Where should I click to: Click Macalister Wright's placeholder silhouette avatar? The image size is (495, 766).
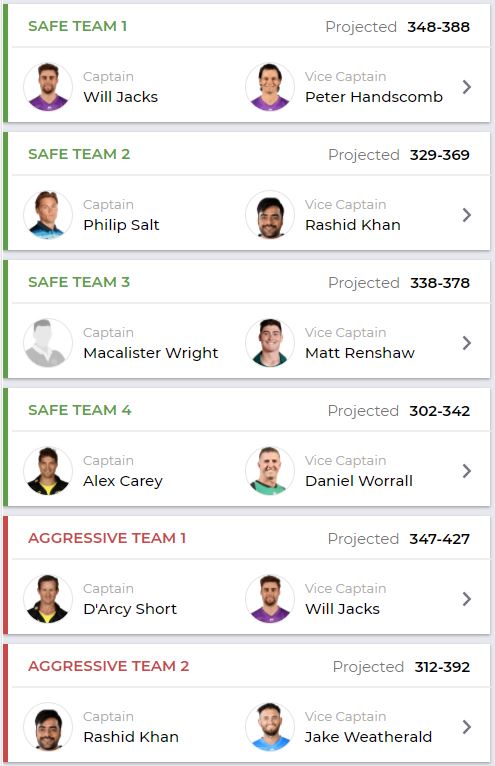click(x=48, y=343)
